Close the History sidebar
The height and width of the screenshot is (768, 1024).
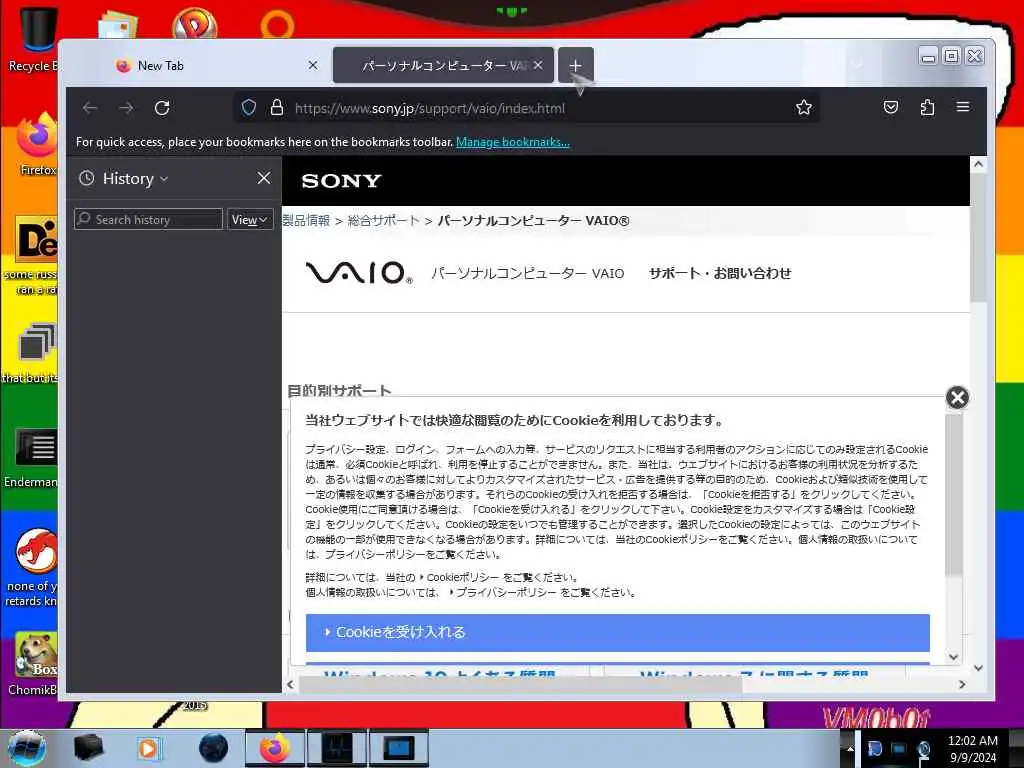click(x=264, y=178)
